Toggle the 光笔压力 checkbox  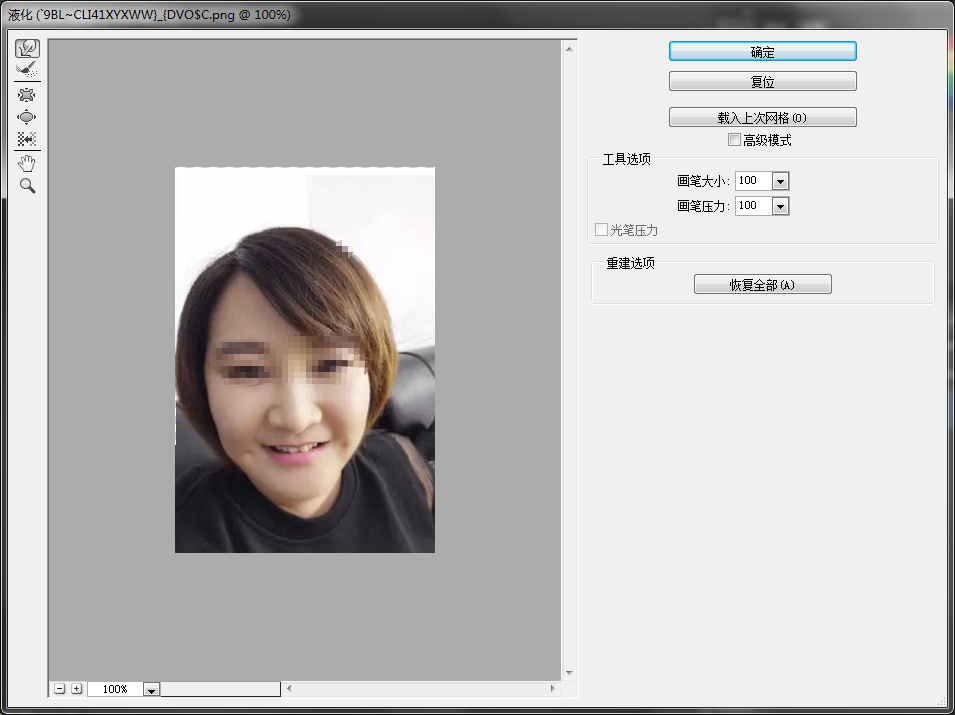click(x=601, y=230)
